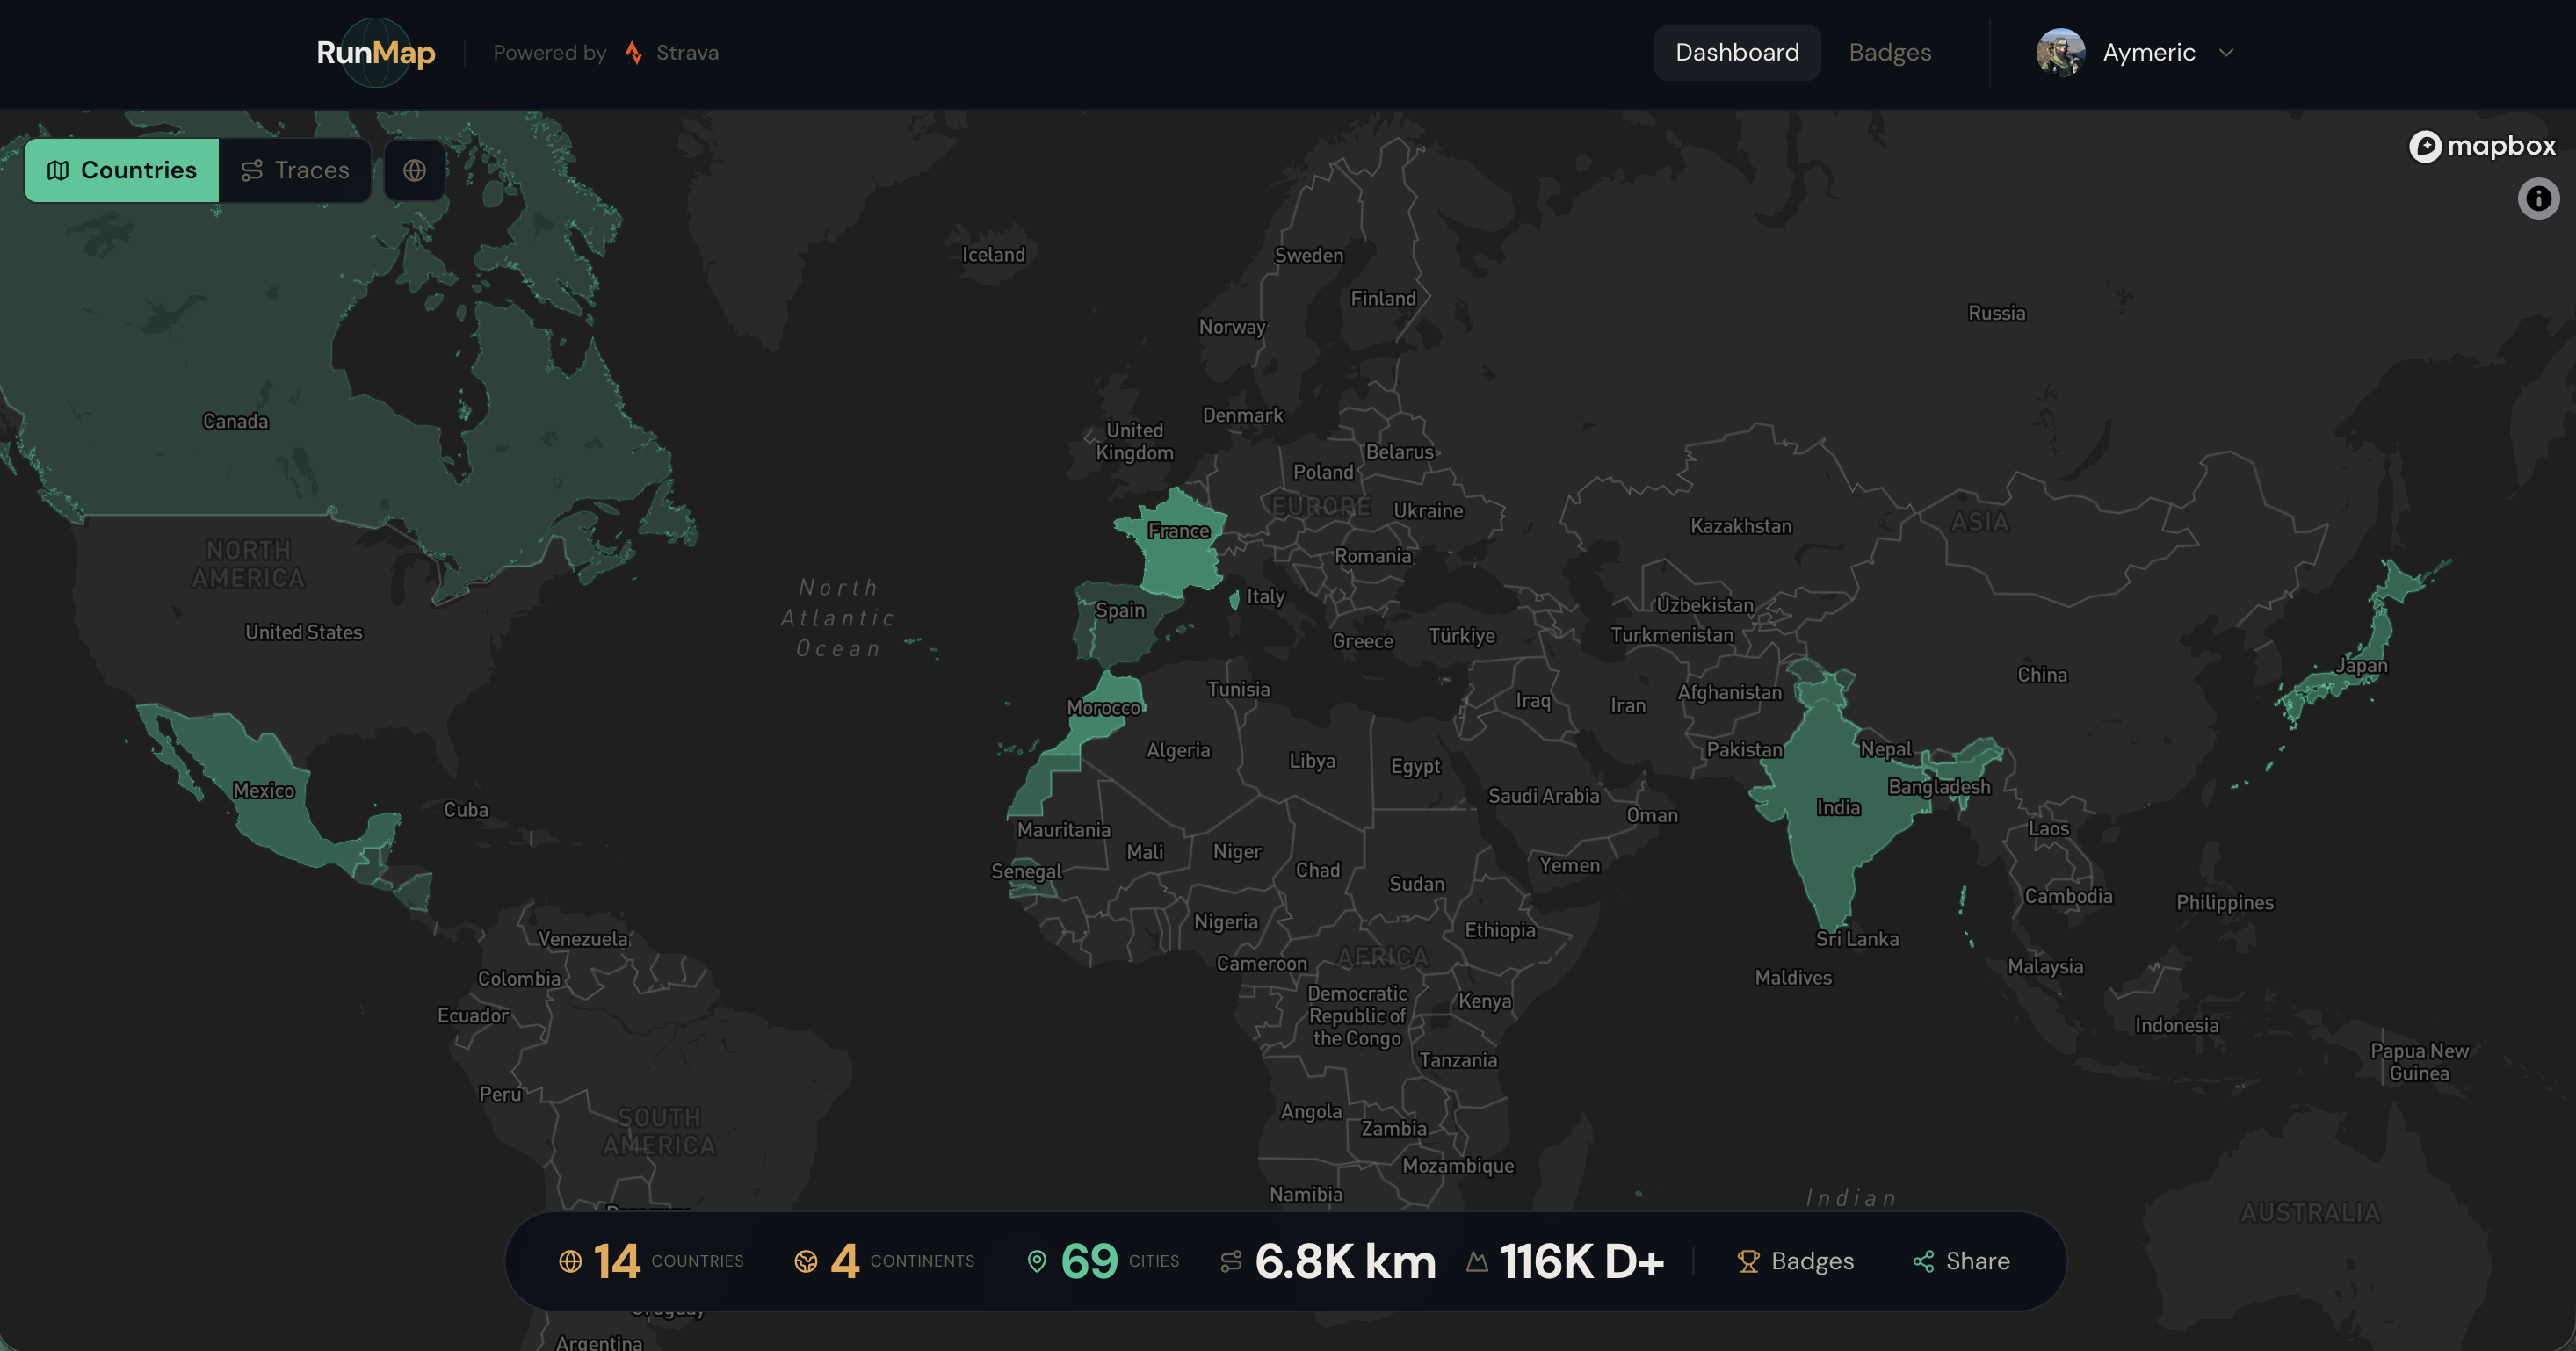The height and width of the screenshot is (1351, 2576).
Task: Click the share nodes icon
Action: (x=1923, y=1261)
